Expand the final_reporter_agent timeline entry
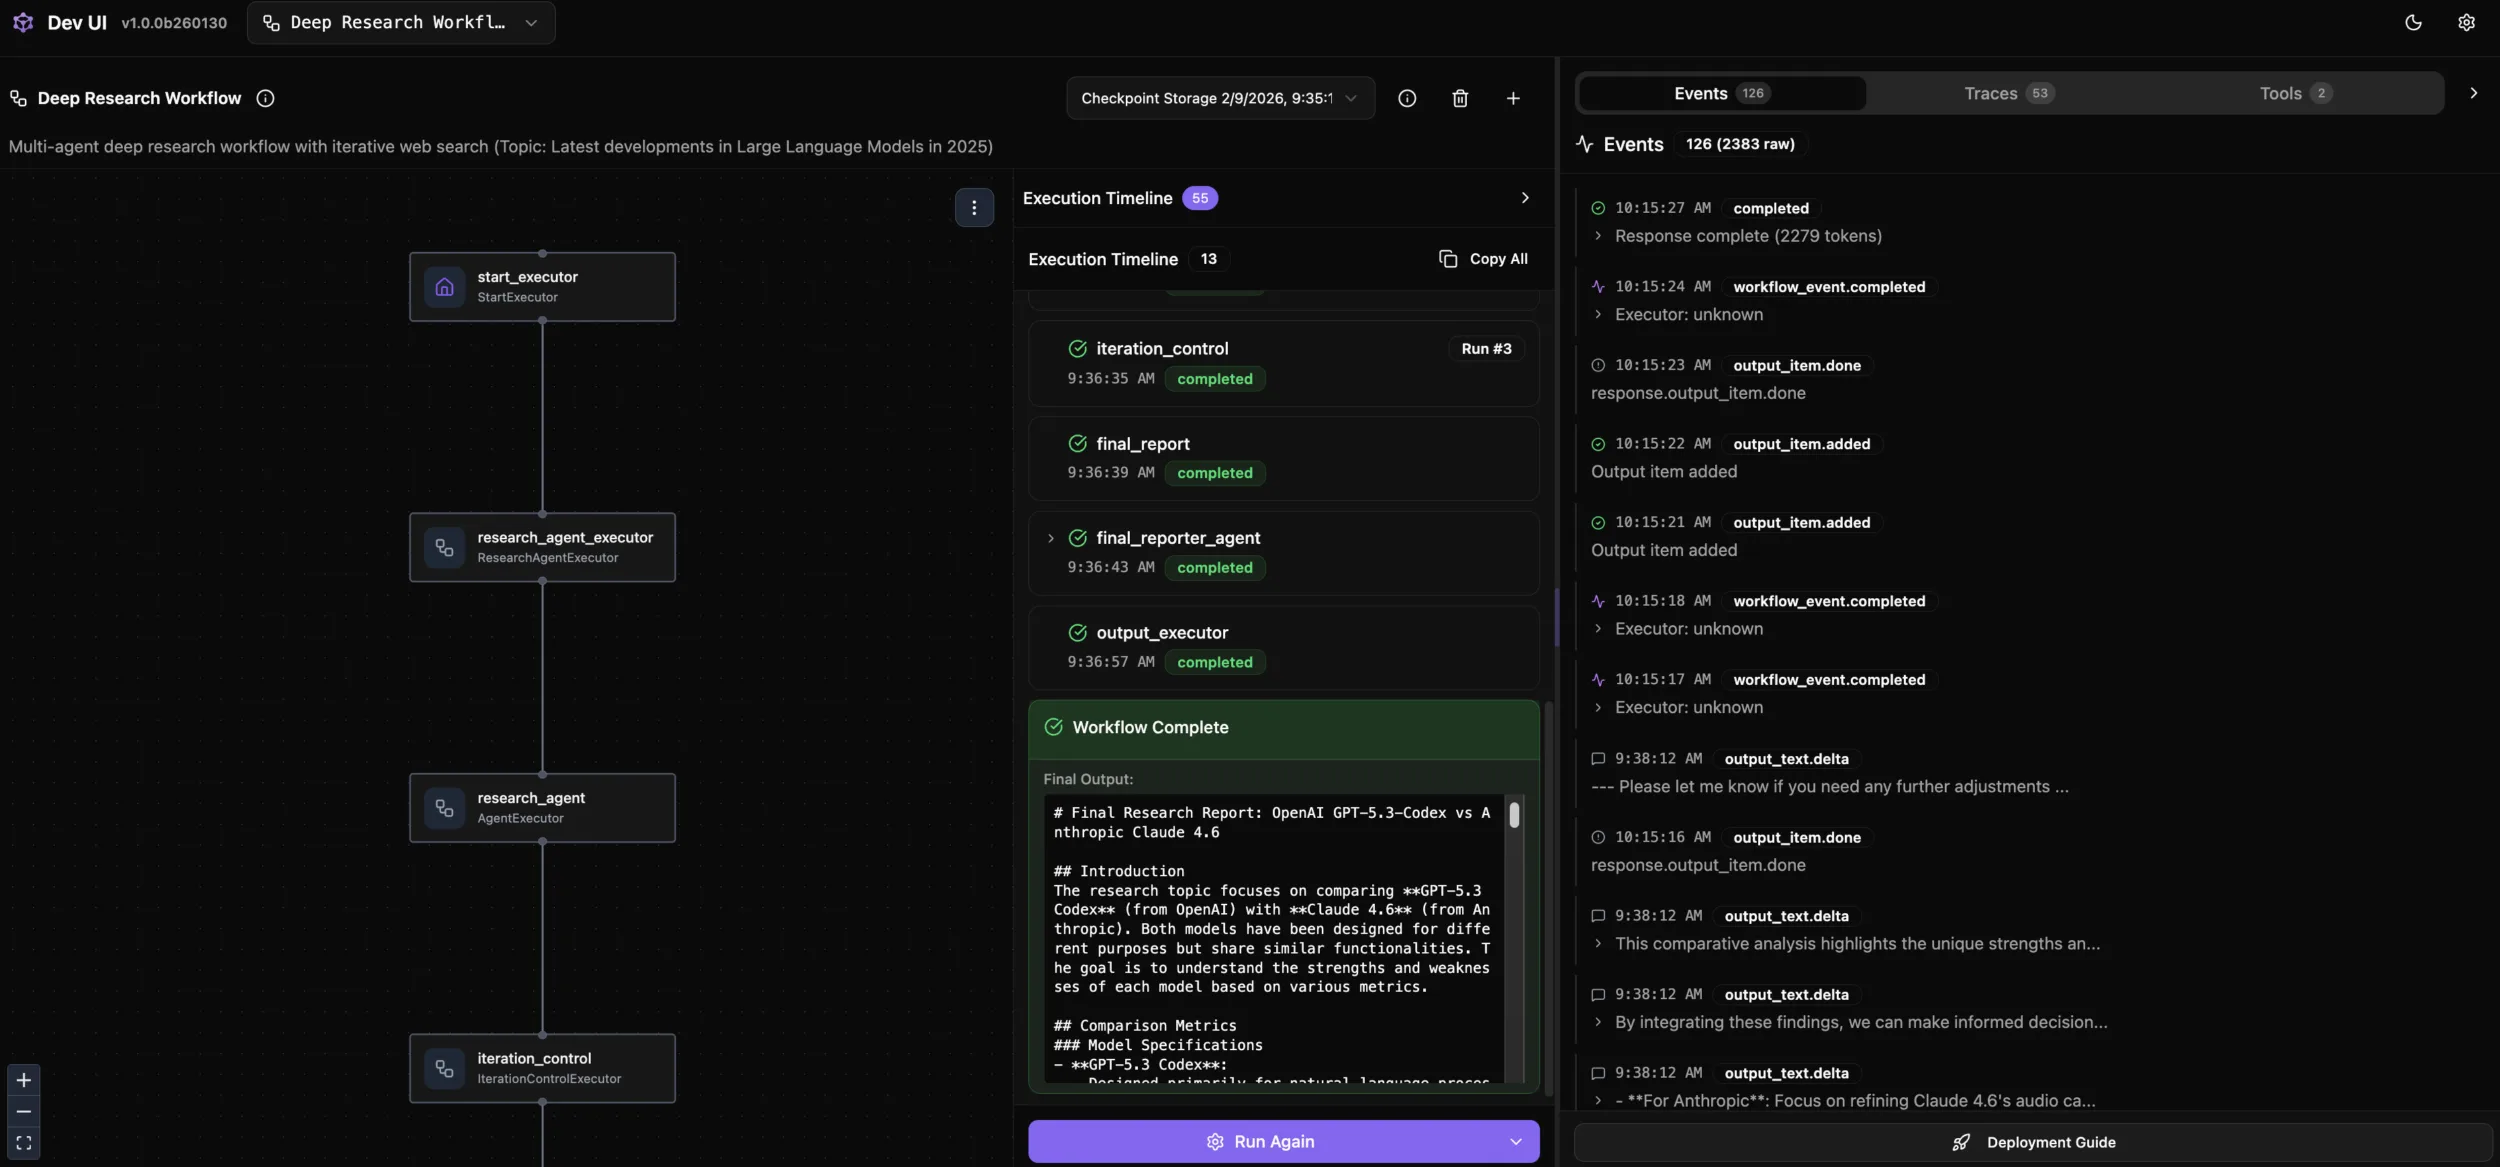2500x1167 pixels. [x=1050, y=538]
